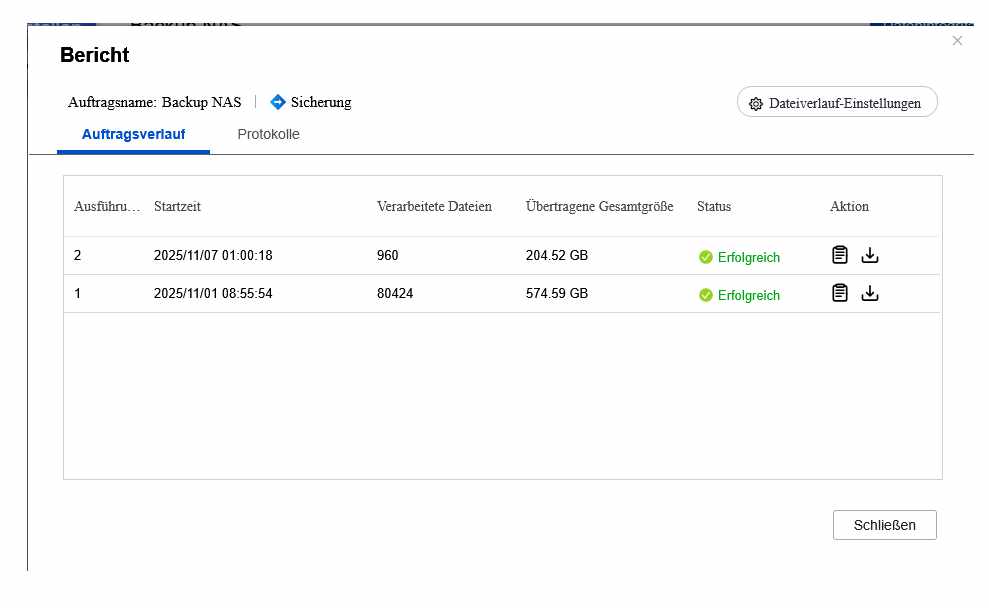
Task: Click the 574.59 GB size cell
Action: tap(557, 294)
